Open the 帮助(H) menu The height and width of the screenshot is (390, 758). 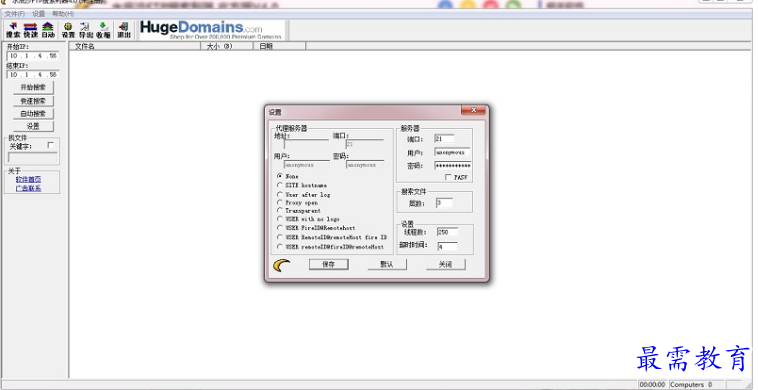tap(63, 14)
